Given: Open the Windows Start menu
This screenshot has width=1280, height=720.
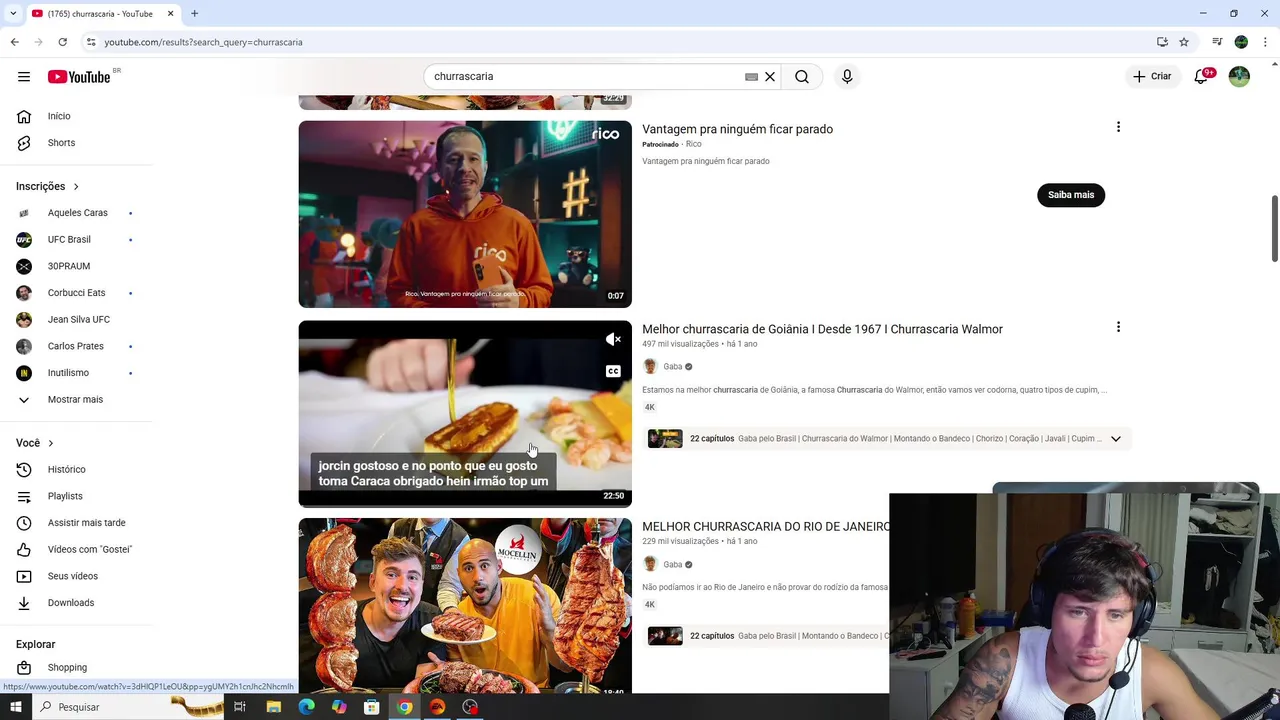Looking at the screenshot, I should point(14,707).
